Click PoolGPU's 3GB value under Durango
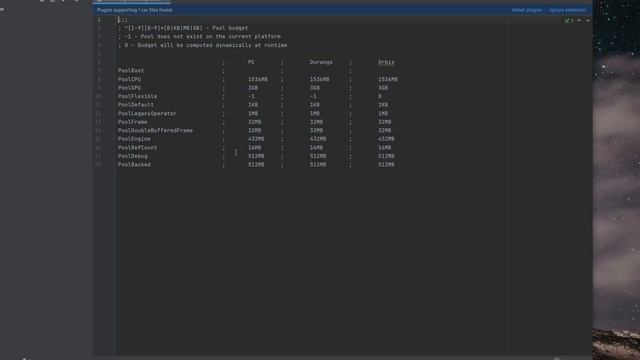640x360 pixels. [x=315, y=88]
